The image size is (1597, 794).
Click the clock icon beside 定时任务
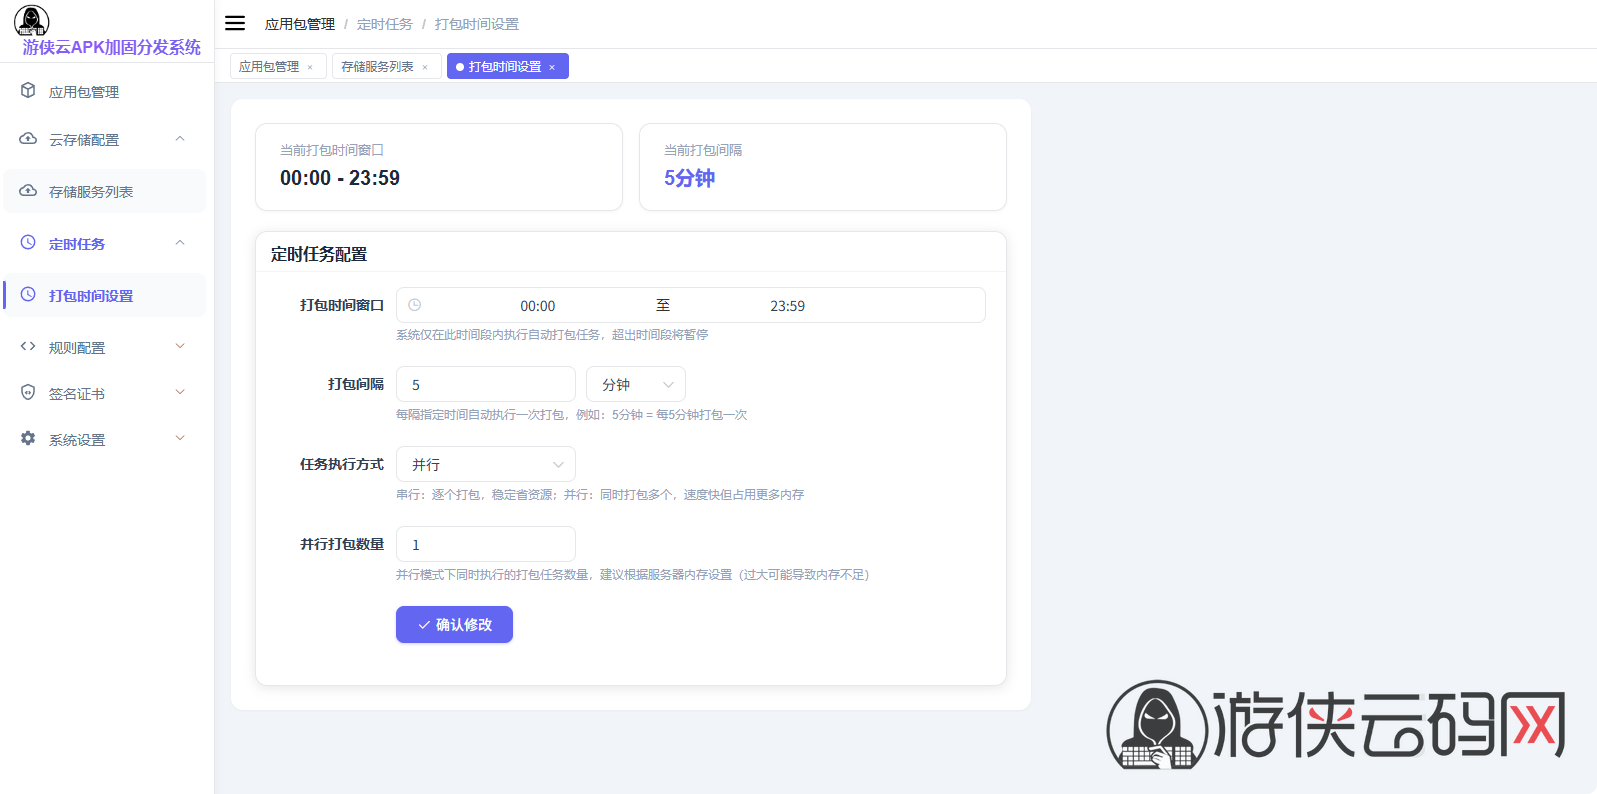click(28, 243)
